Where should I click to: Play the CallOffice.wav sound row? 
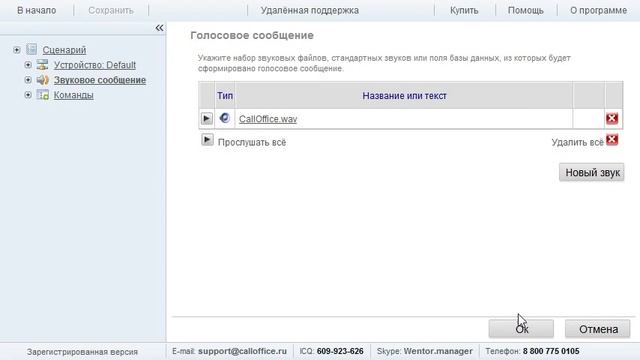[x=207, y=119]
